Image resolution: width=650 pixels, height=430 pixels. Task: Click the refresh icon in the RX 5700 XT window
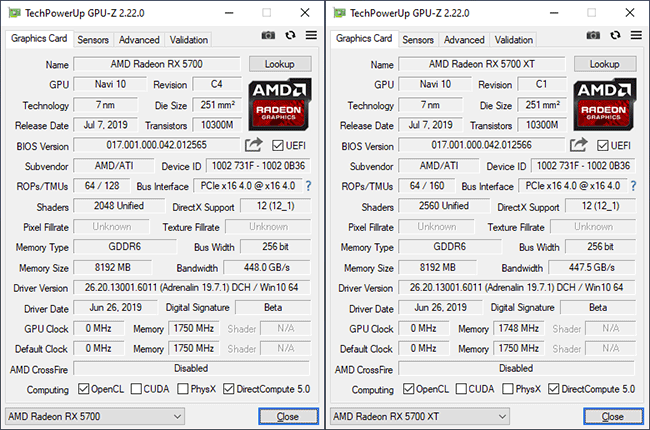point(615,37)
